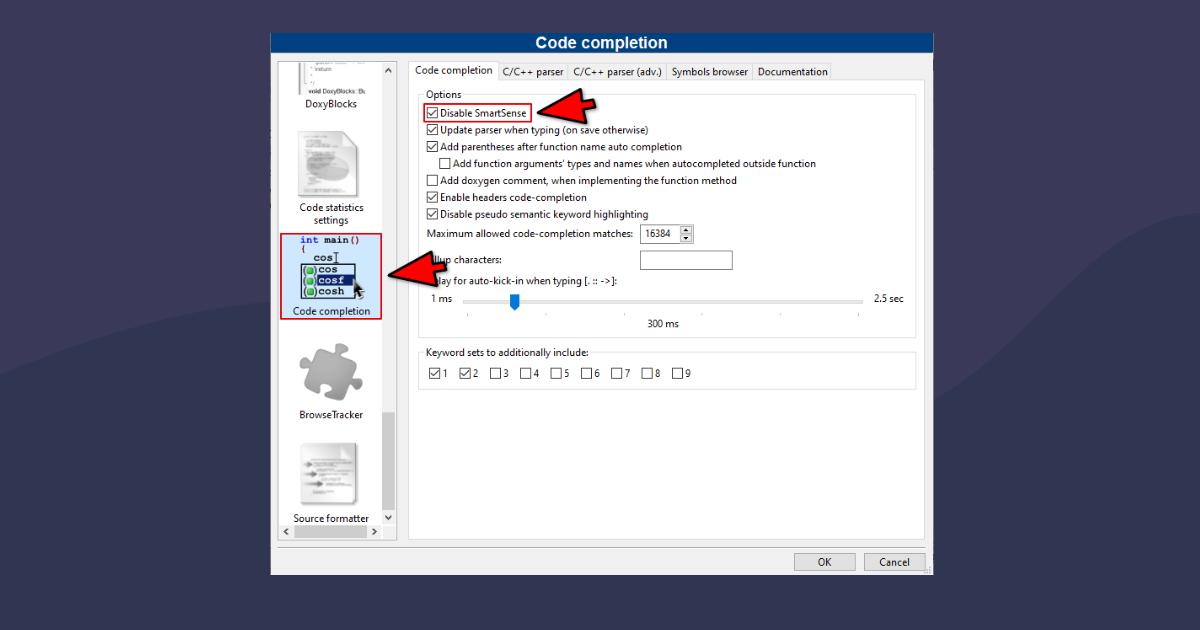Click sidebar horizontal scroll right arrow
Viewport: 1200px width, 630px height.
[x=375, y=532]
